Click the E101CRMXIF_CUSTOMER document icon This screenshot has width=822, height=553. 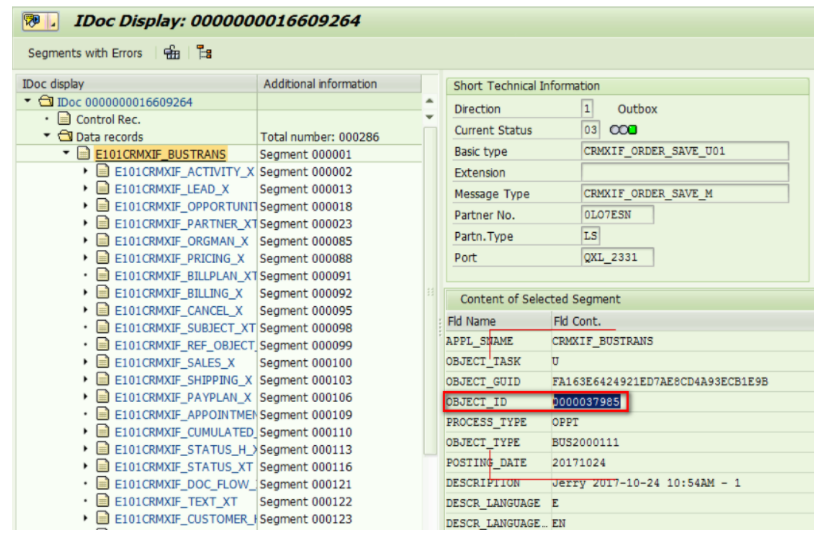103,517
